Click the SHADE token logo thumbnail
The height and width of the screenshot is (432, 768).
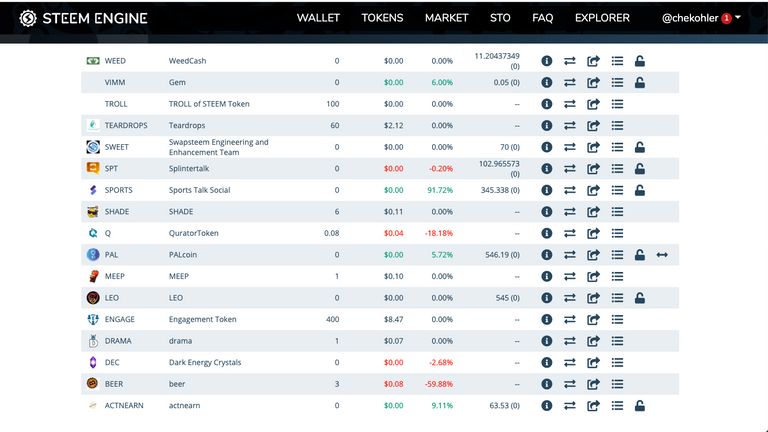[x=93, y=212]
